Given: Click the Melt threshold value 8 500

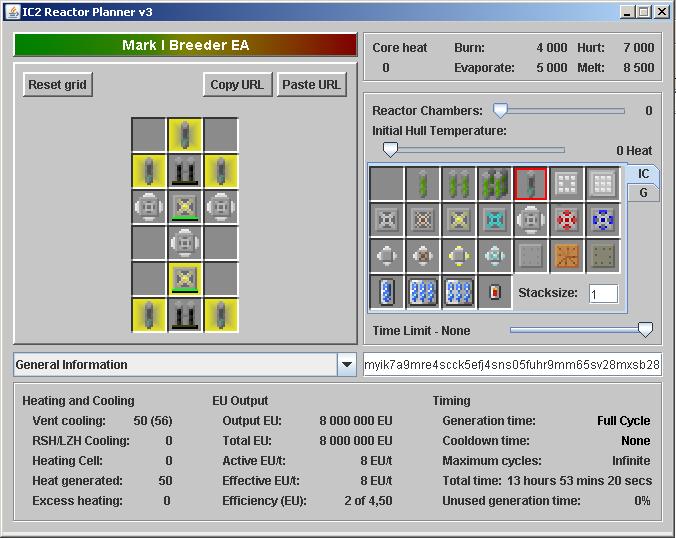Looking at the screenshot, I should (x=638, y=68).
